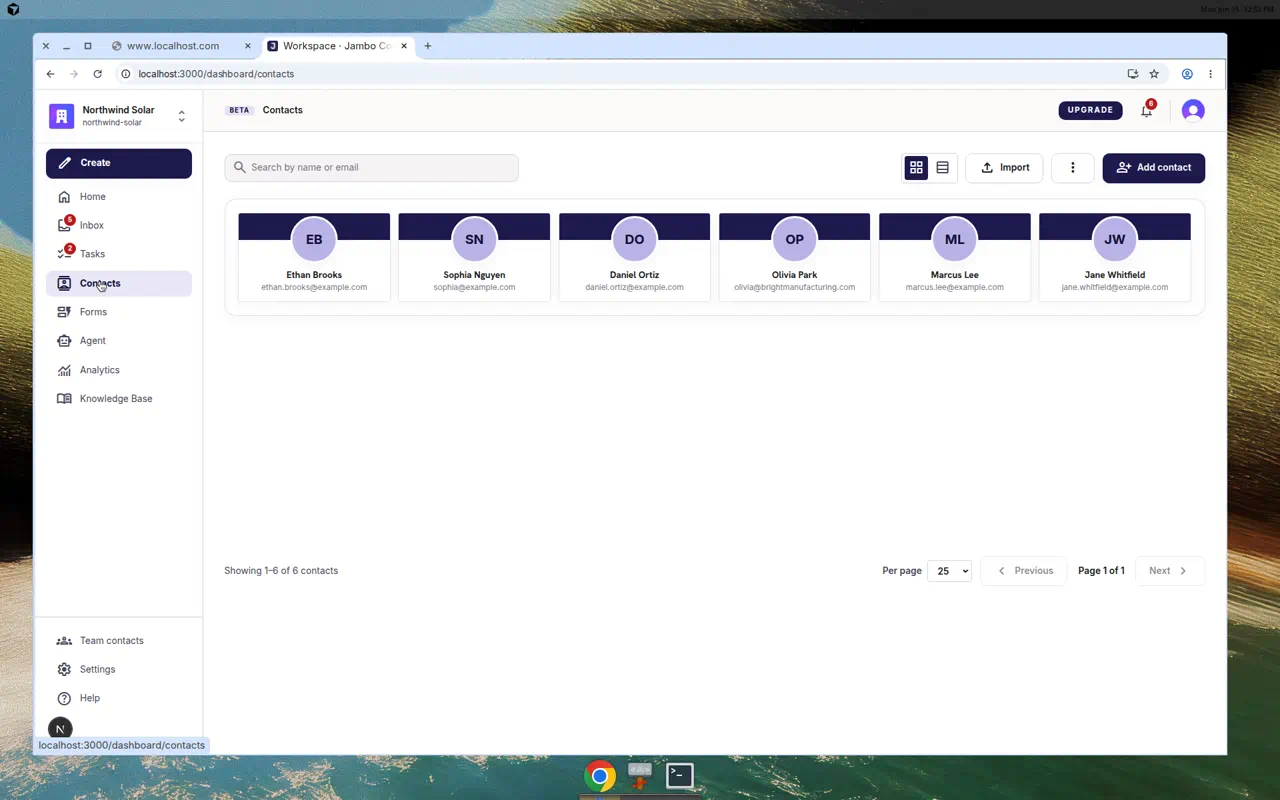The width and height of the screenshot is (1280, 800).
Task: Click the install app icon in the address bar
Action: tap(1132, 74)
